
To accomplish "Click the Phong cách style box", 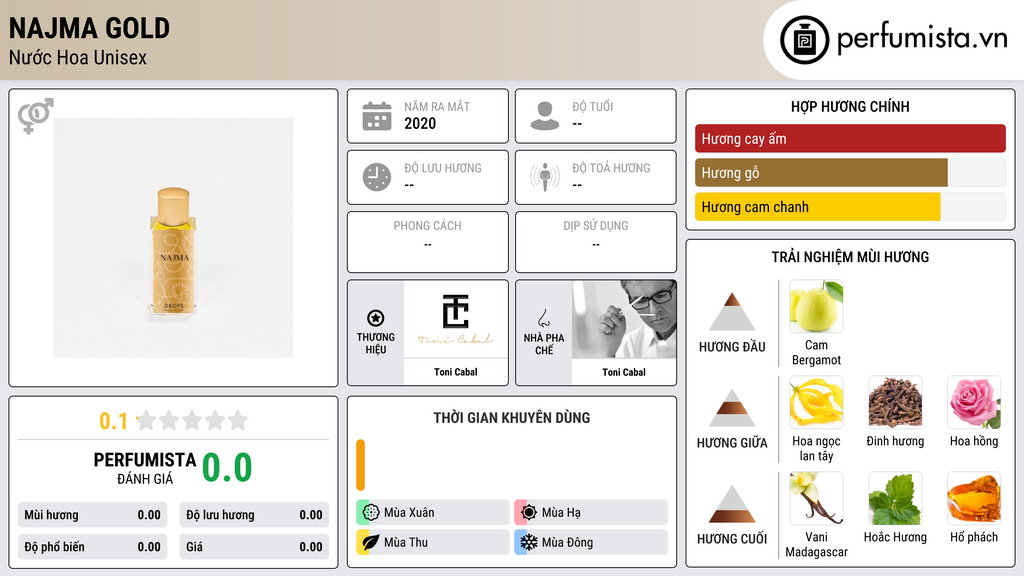I will (x=428, y=242).
